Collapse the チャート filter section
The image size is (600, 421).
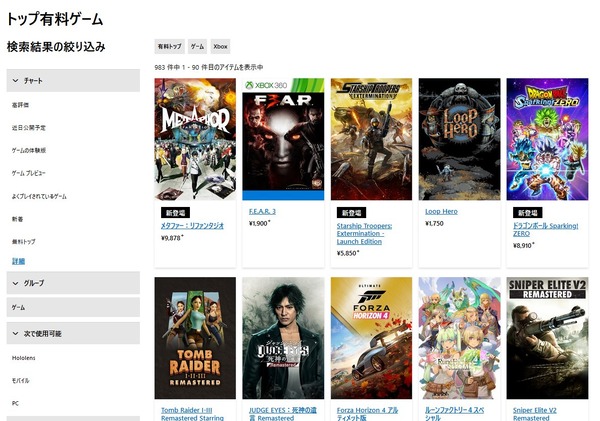[73, 80]
